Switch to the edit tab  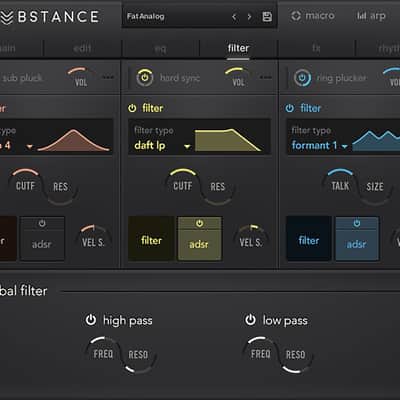coord(82,48)
